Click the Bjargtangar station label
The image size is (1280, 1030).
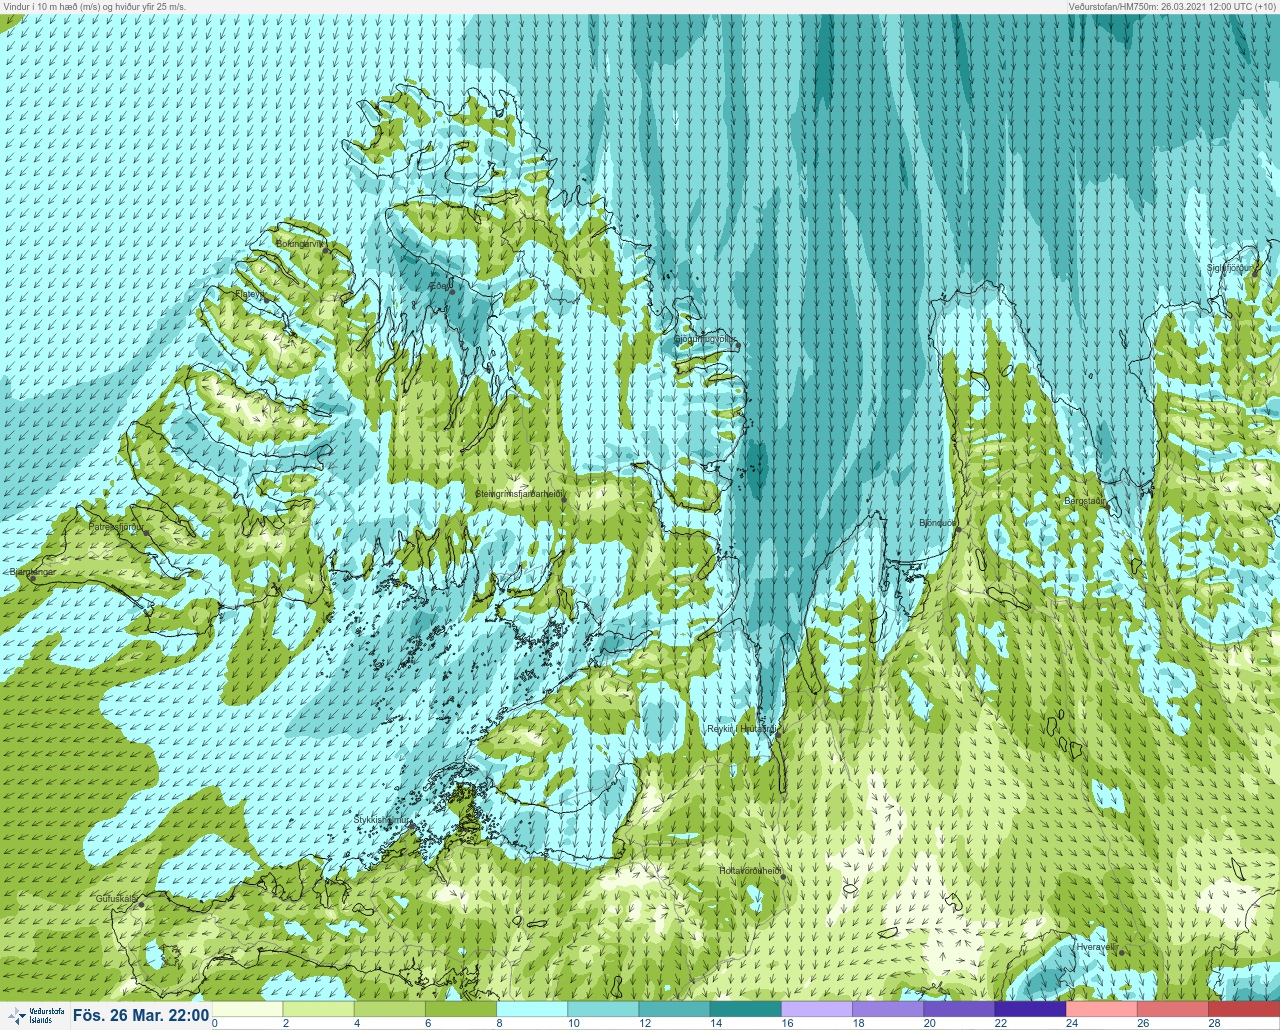33,572
